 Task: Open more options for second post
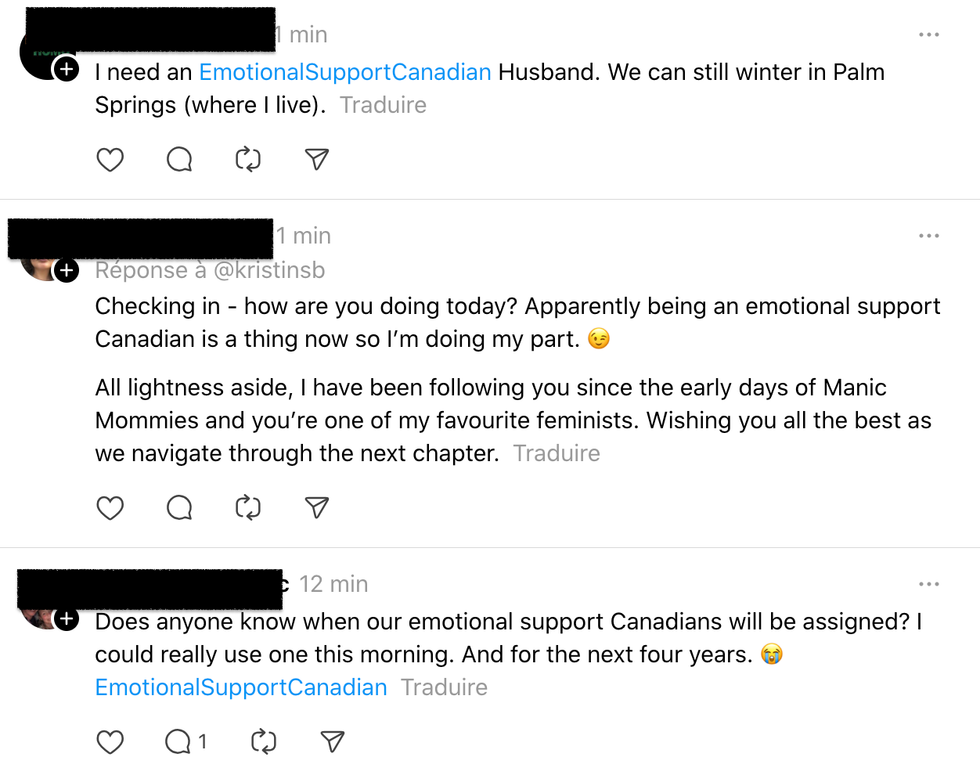(x=929, y=236)
